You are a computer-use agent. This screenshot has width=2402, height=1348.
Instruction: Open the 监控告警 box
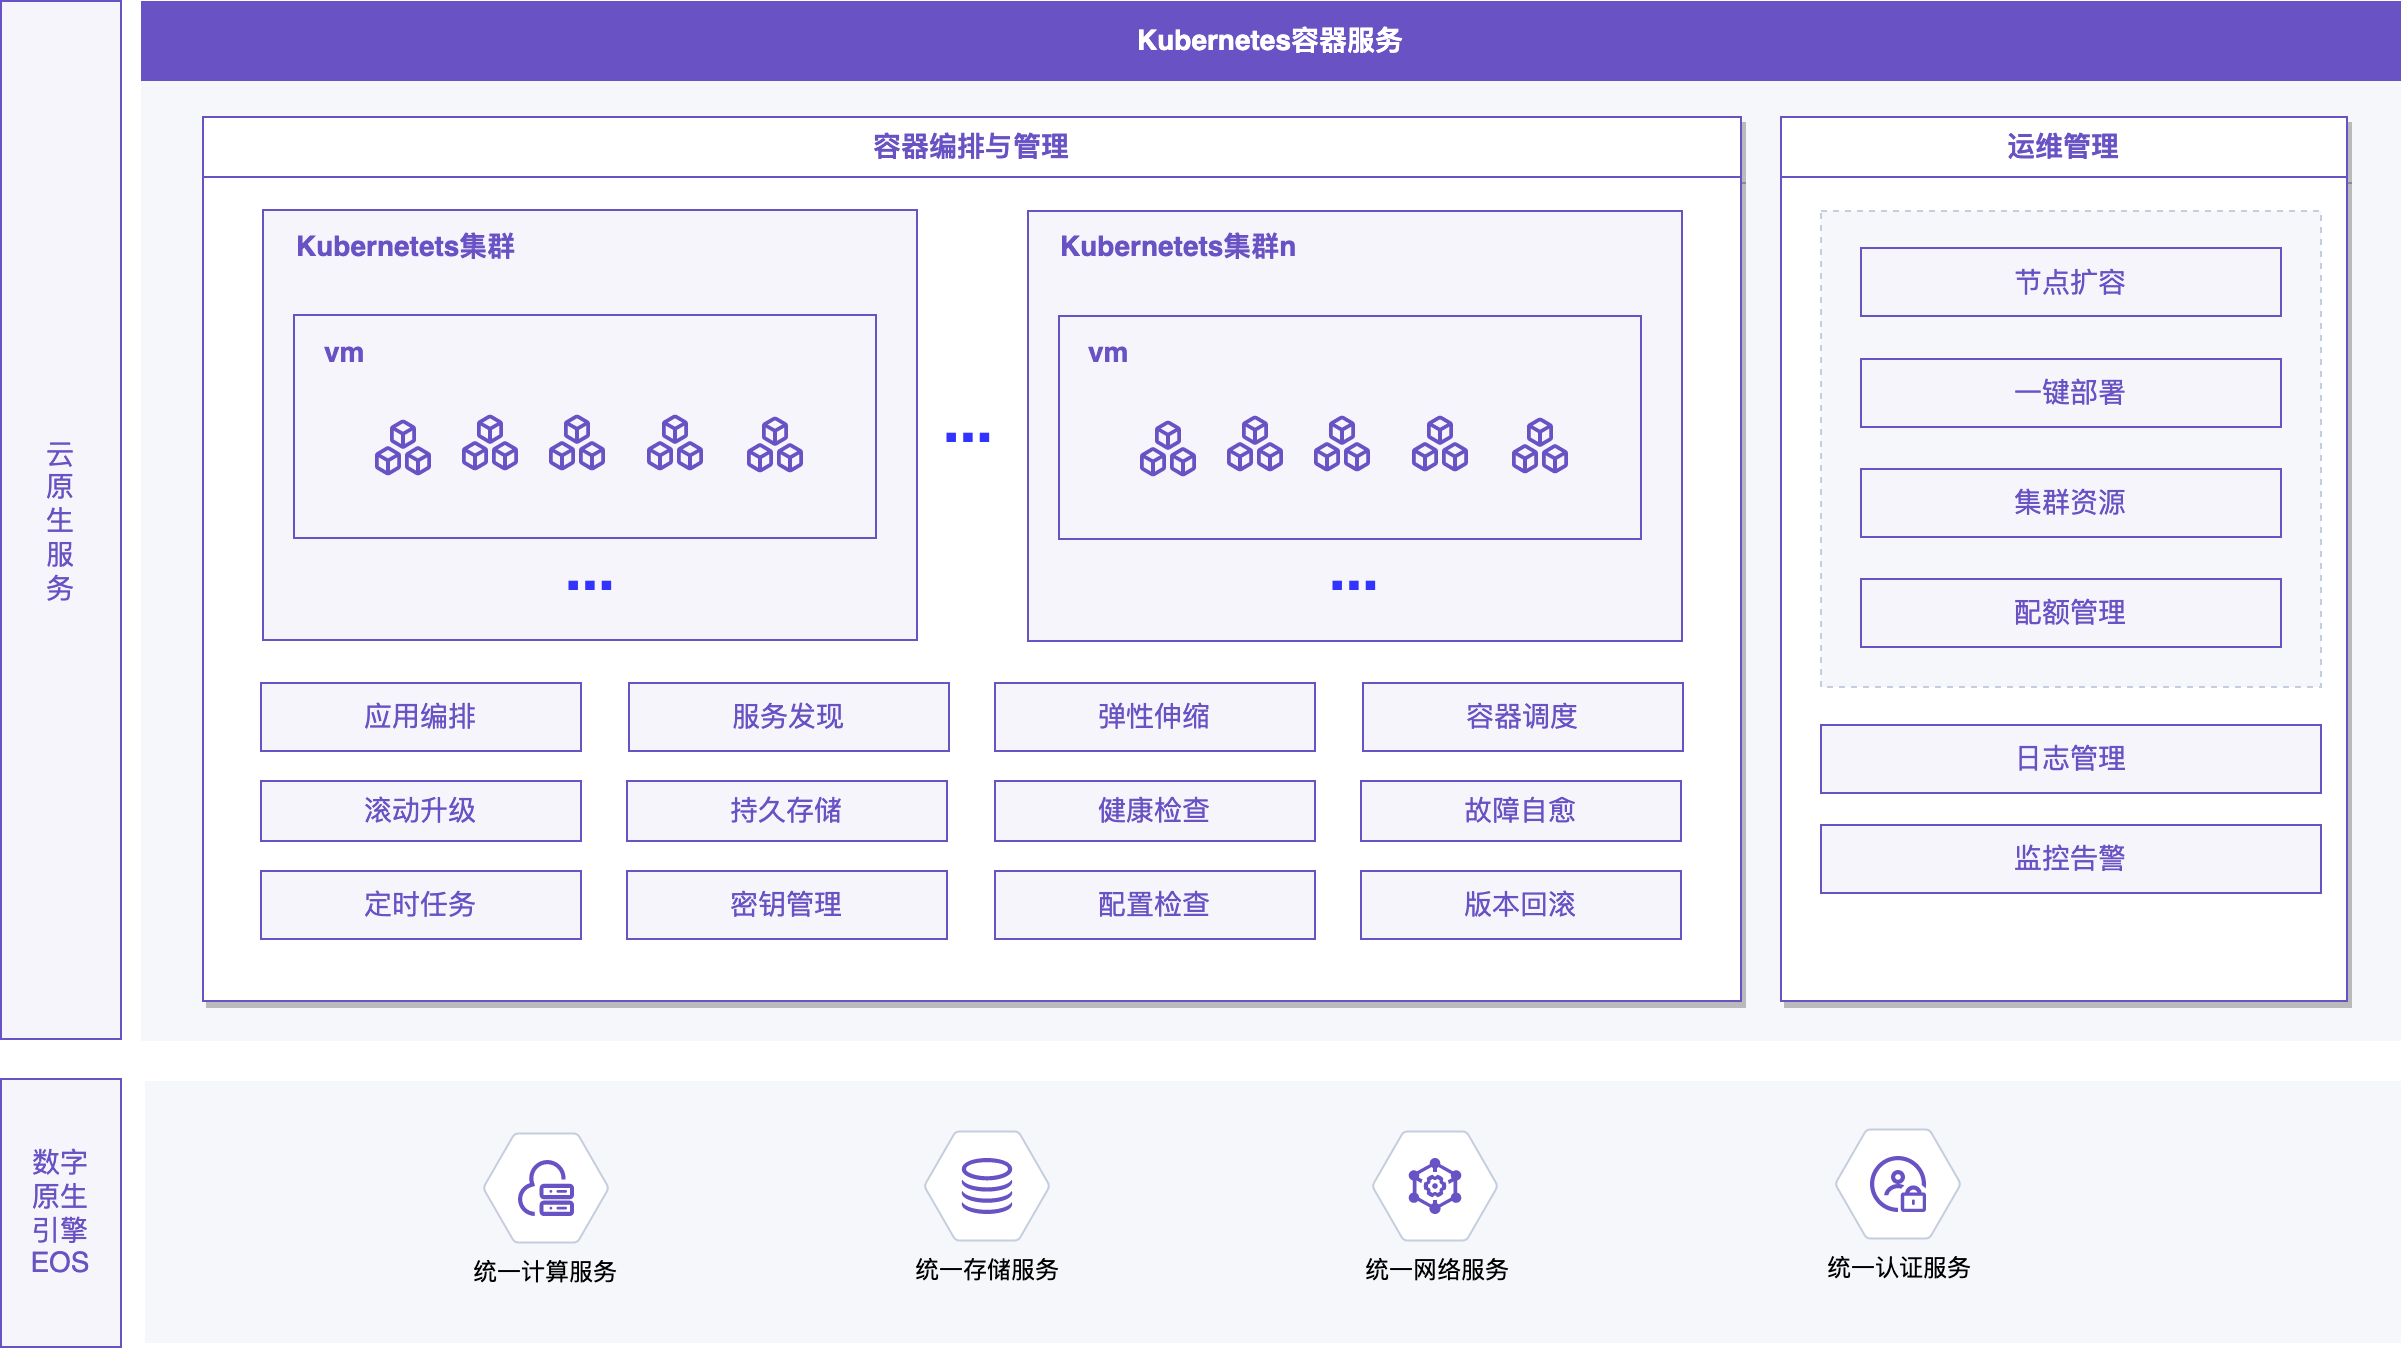click(2071, 859)
